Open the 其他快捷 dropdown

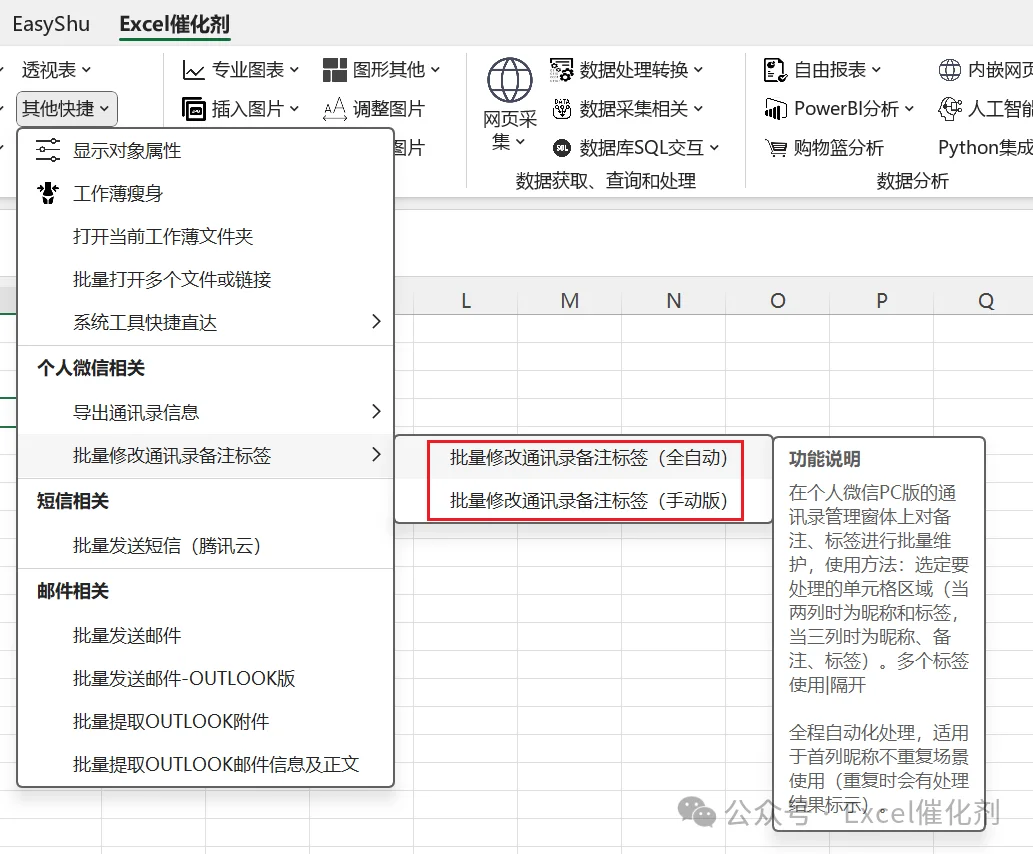tap(67, 109)
